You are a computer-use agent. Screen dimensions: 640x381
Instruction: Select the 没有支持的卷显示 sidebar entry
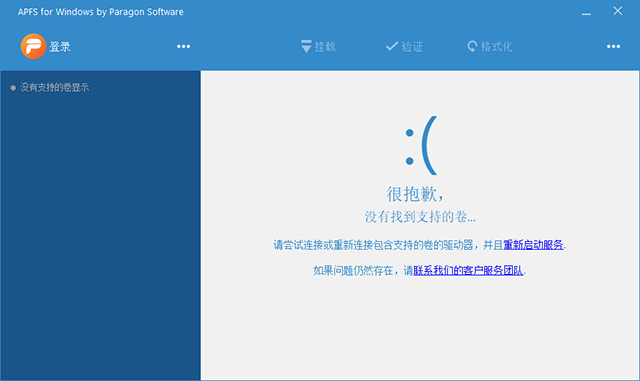point(50,87)
